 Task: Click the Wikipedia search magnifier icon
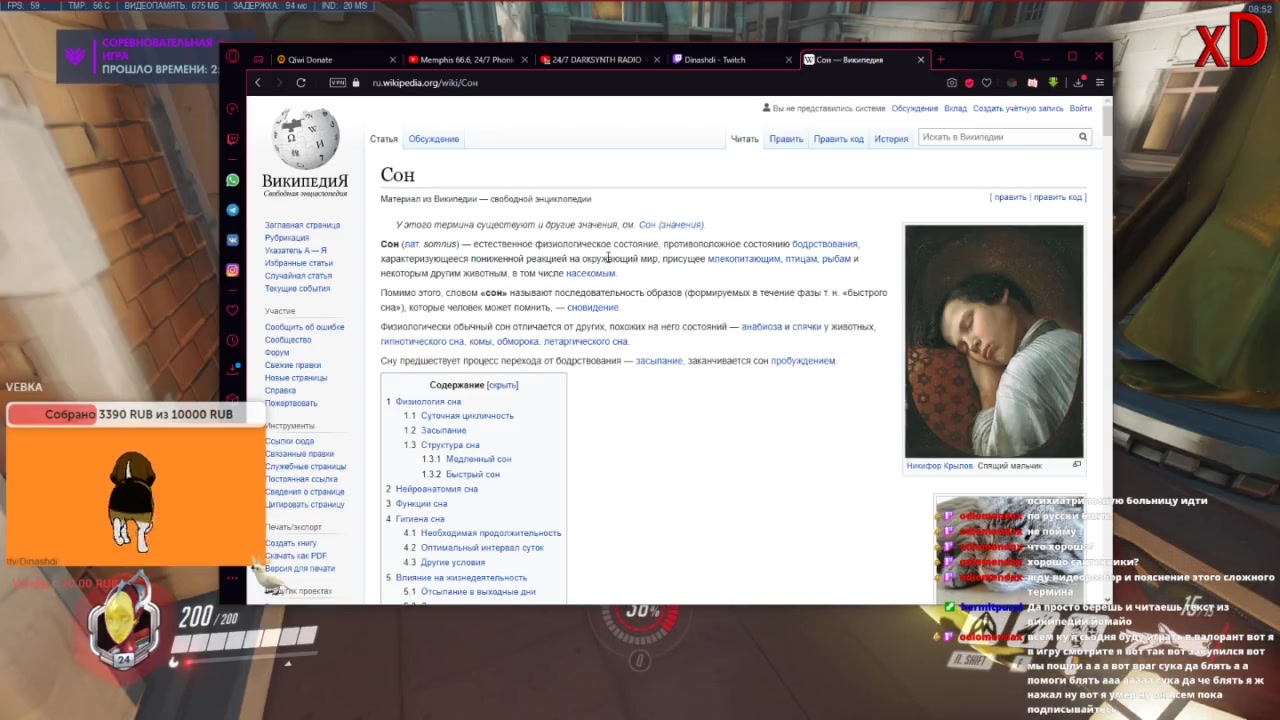(1082, 137)
